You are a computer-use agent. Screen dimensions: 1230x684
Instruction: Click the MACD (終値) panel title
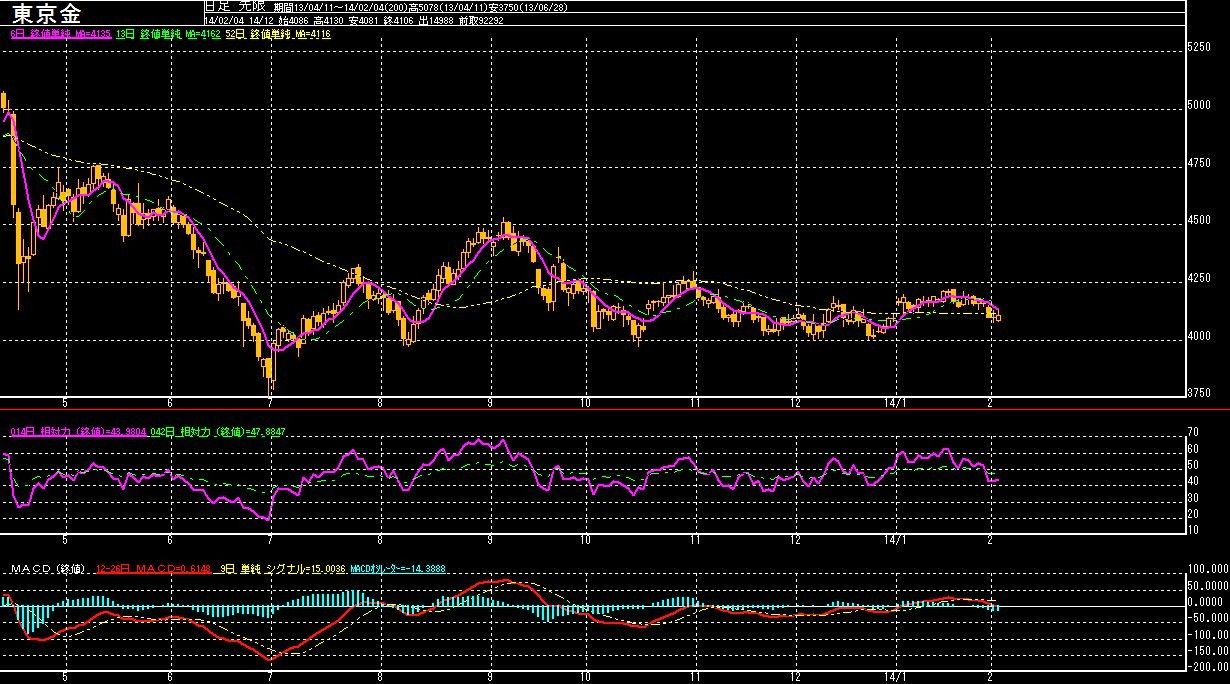[x=50, y=569]
